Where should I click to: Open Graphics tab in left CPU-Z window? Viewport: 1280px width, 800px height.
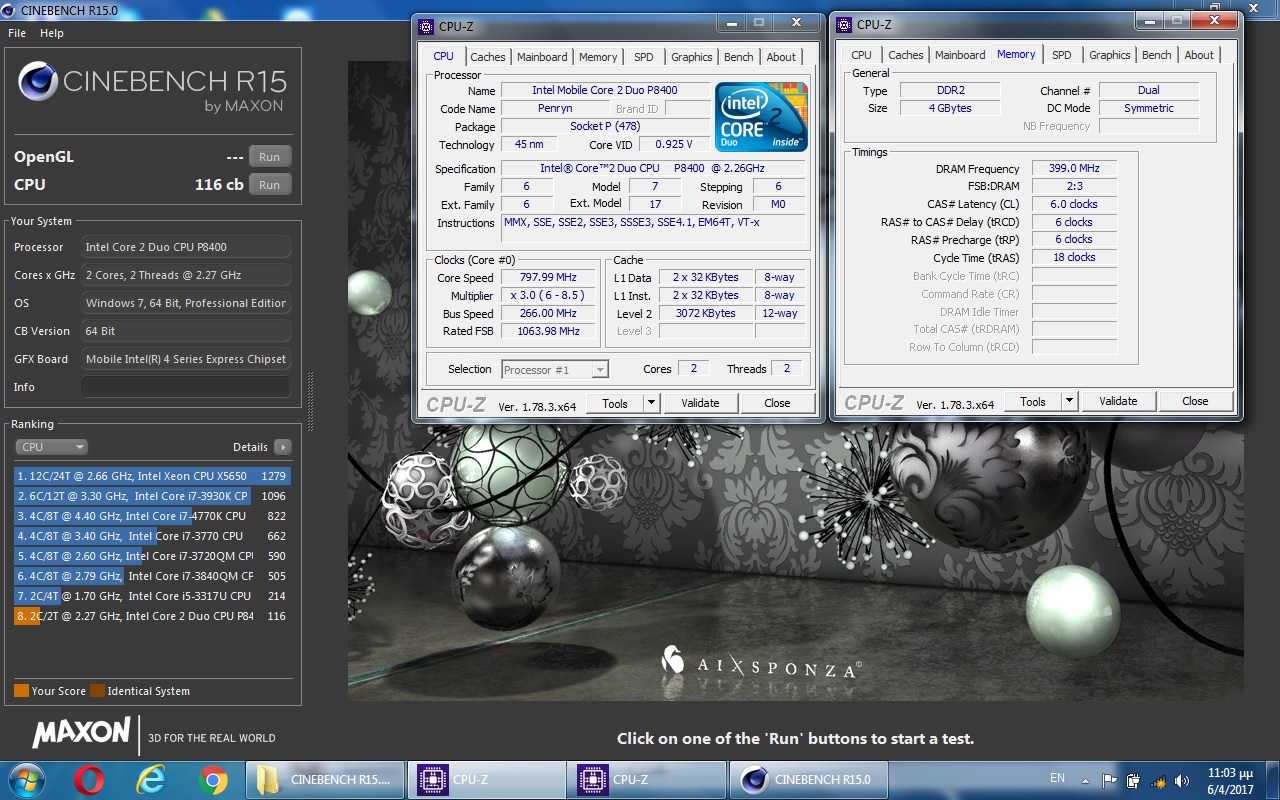pos(692,57)
